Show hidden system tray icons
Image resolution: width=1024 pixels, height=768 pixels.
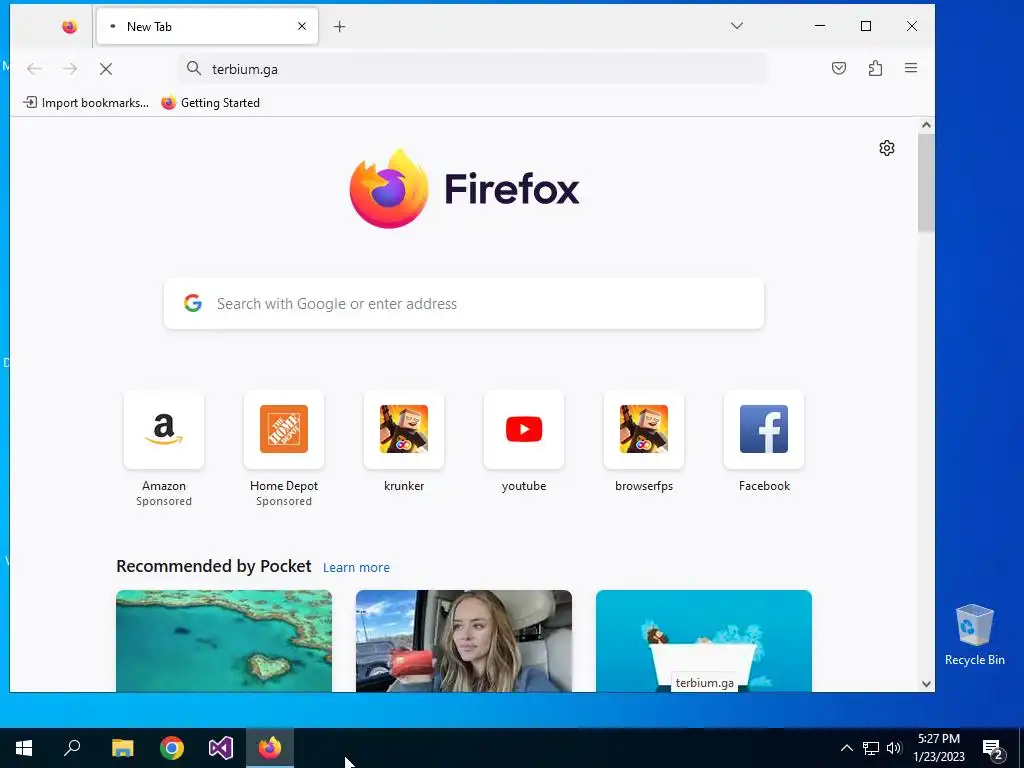(x=846, y=748)
